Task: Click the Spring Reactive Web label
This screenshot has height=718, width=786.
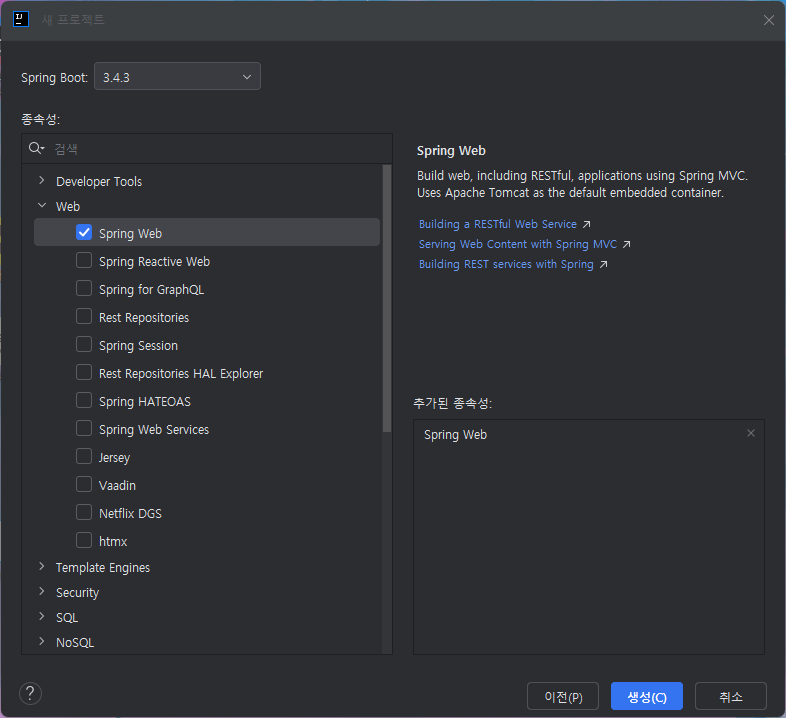Action: point(154,262)
